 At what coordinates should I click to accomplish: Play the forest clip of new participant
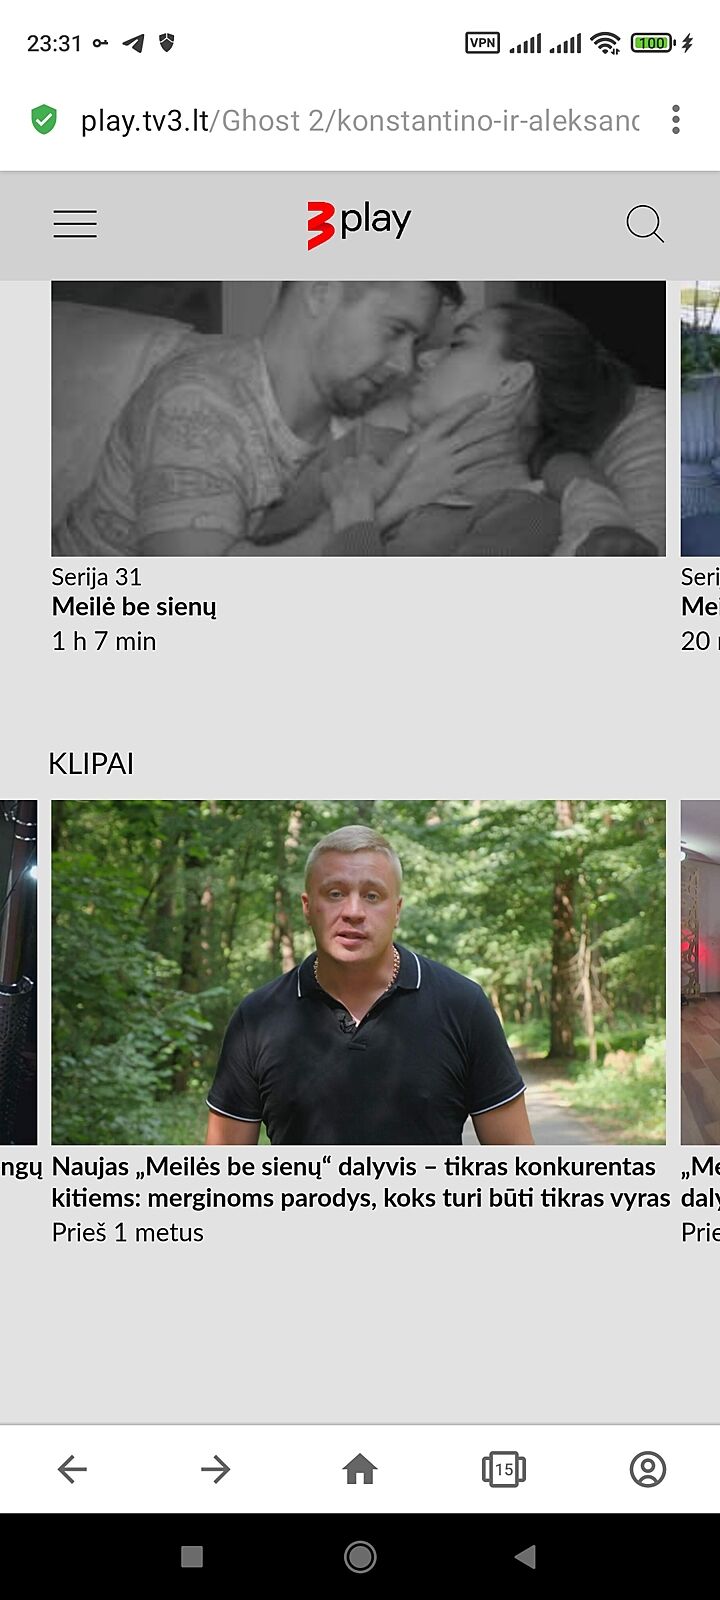point(358,972)
